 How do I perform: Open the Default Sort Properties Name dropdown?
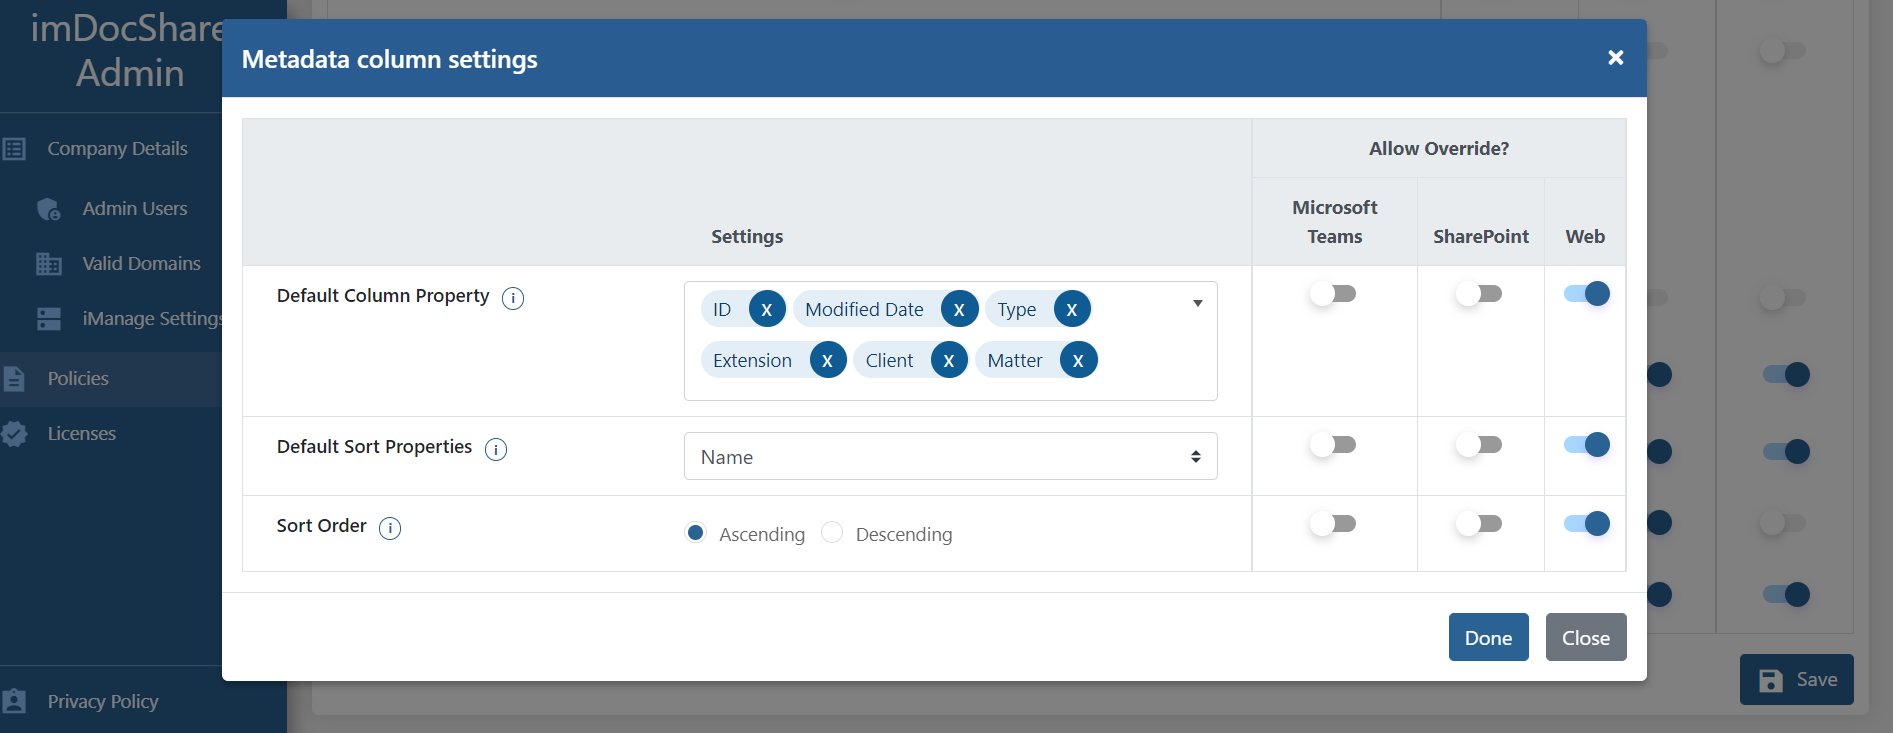pyautogui.click(x=950, y=457)
